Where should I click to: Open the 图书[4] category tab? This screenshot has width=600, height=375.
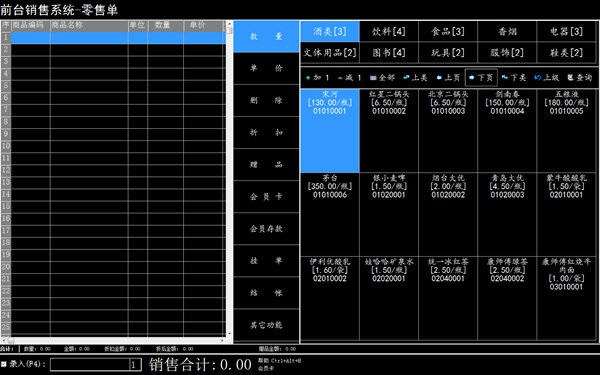389,52
